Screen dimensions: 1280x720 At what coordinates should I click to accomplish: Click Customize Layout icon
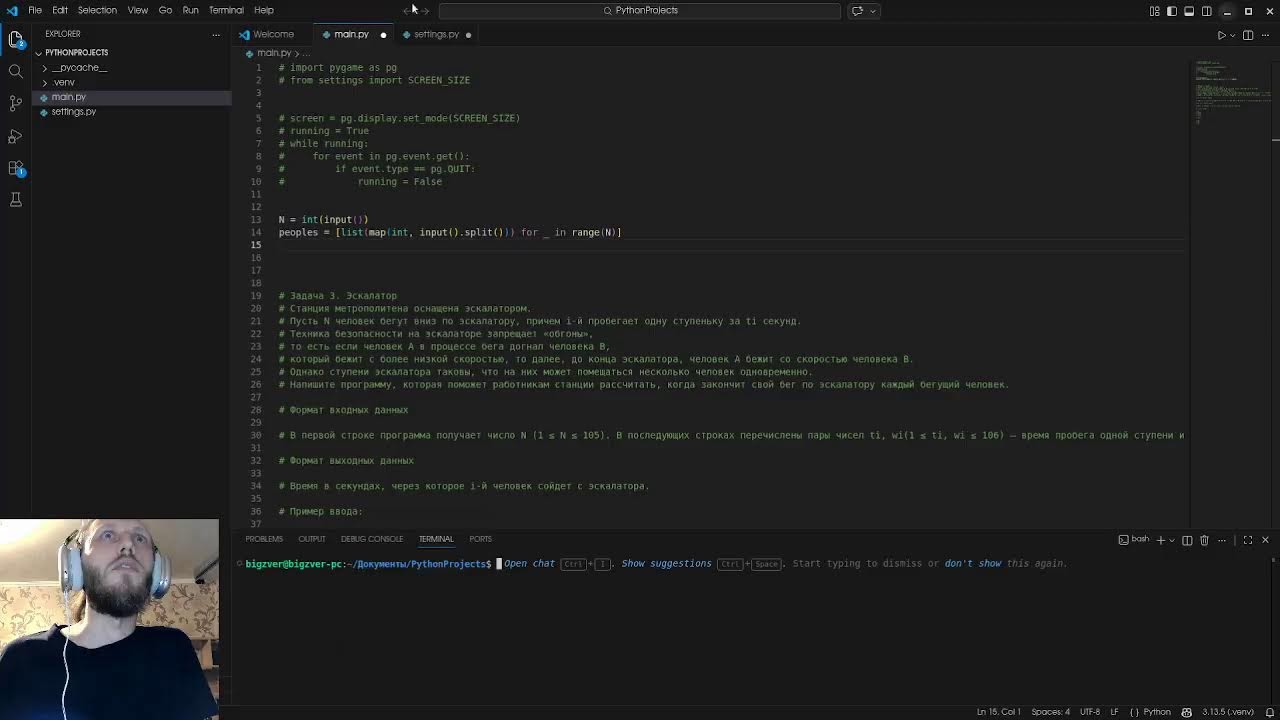click(1155, 11)
